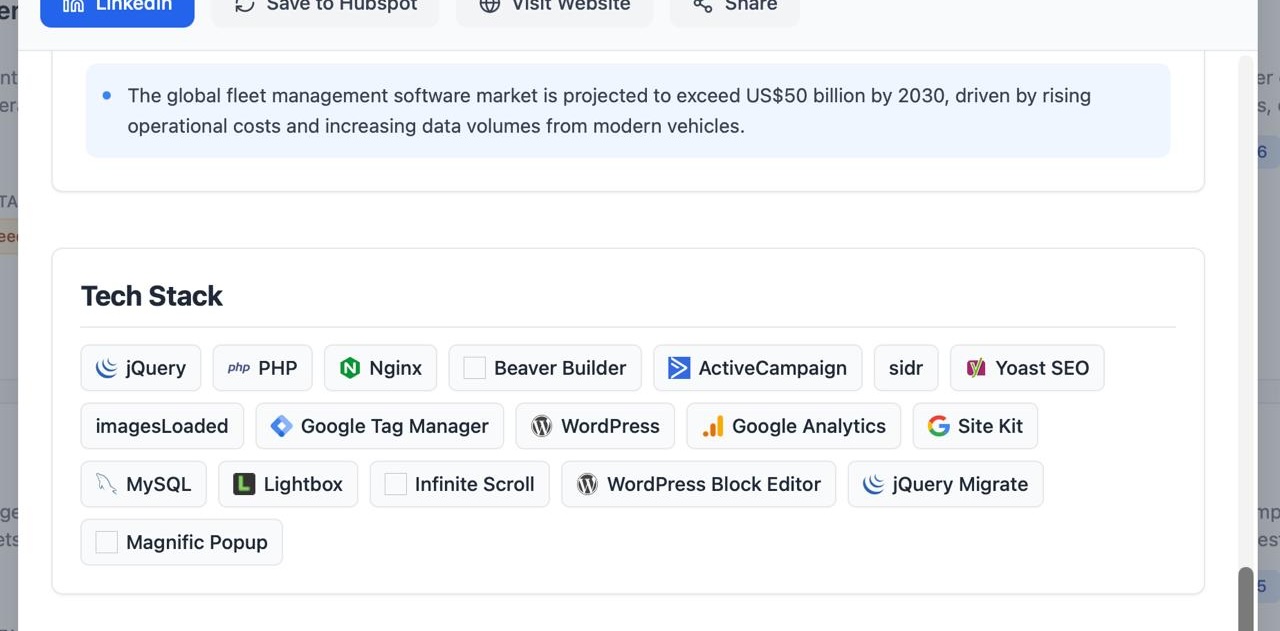Select the sidr tech stack tag
The image size is (1280, 631).
point(905,367)
